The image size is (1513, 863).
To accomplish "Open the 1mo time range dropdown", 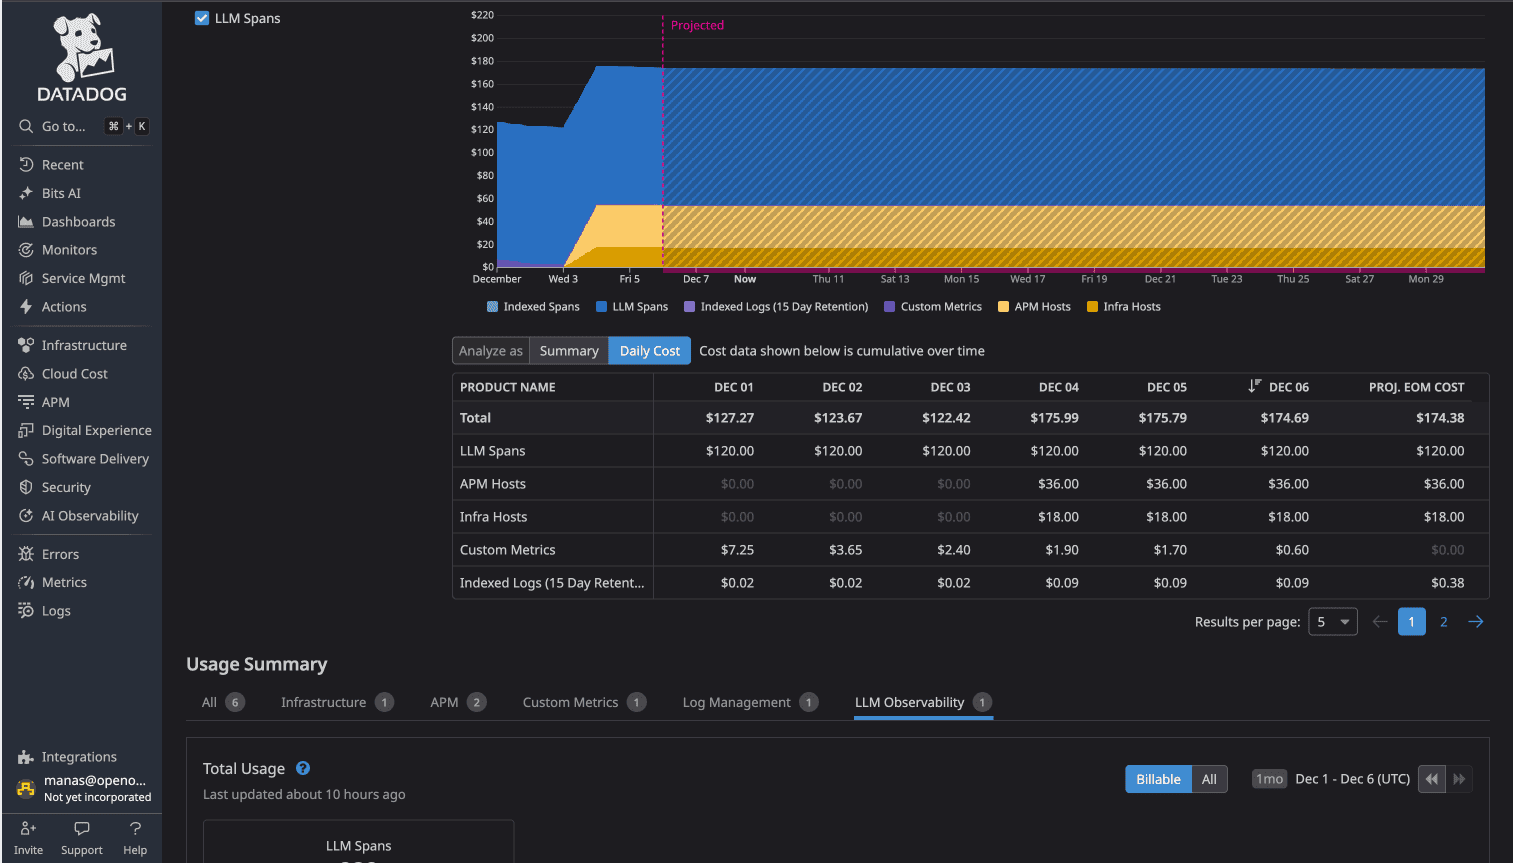I will coord(1269,778).
